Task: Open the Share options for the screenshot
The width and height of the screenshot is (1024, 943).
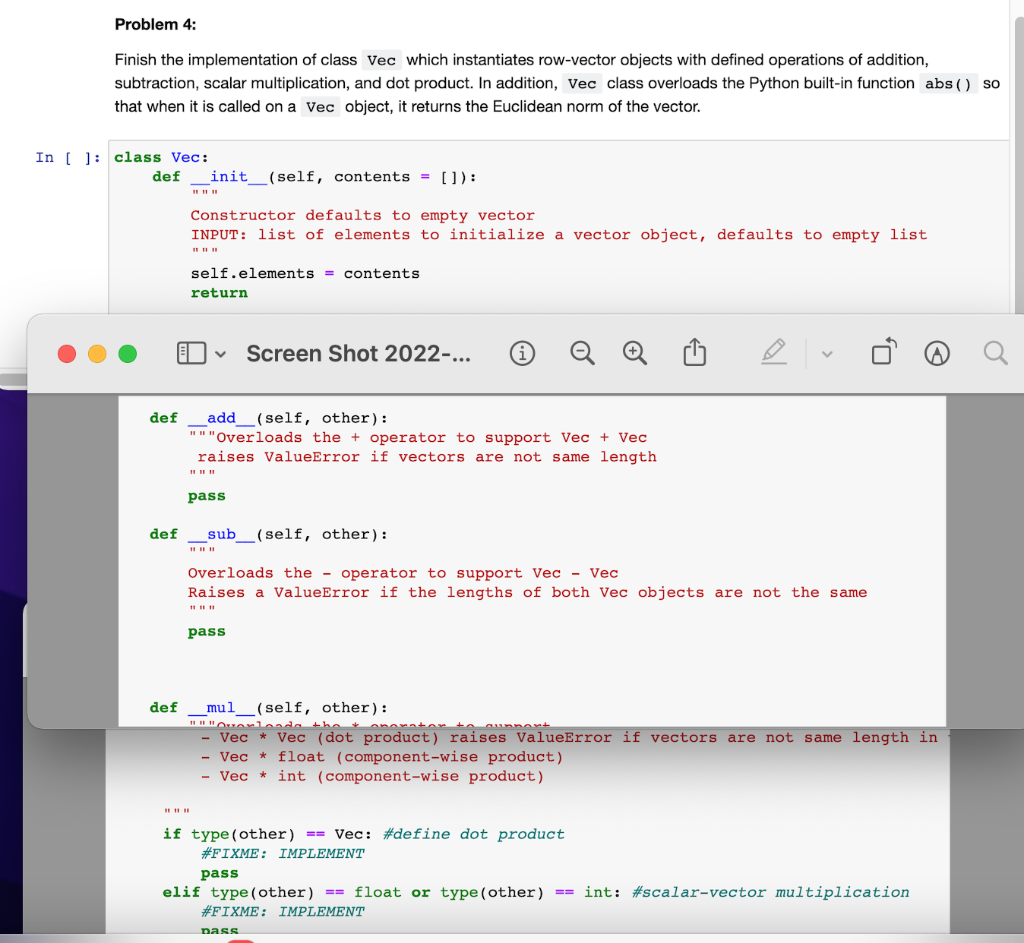Action: tap(694, 352)
